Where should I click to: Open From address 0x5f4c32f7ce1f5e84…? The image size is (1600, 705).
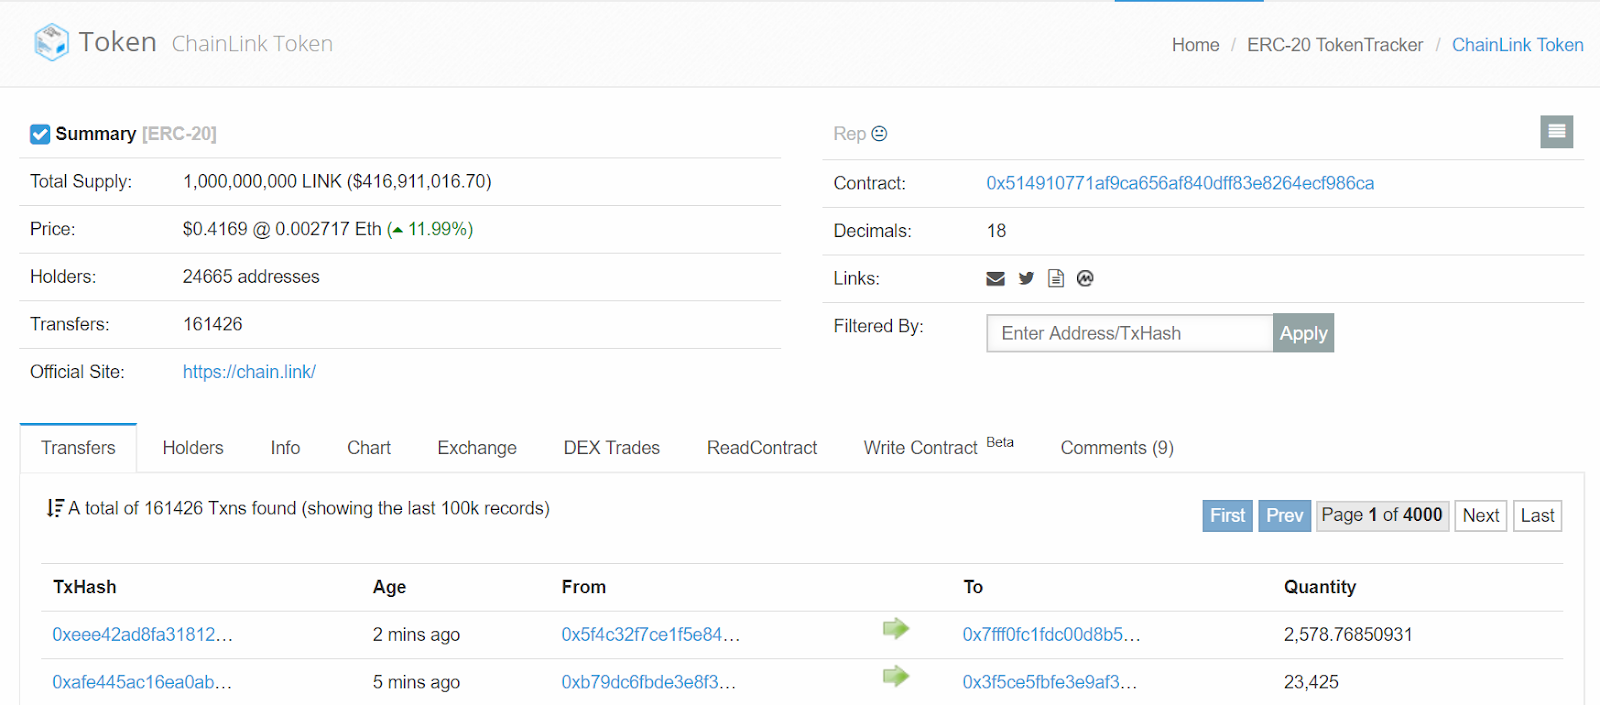[650, 635]
